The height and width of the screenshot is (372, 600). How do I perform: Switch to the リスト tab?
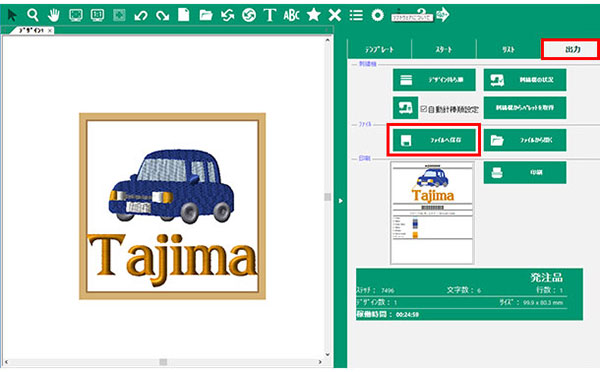509,49
